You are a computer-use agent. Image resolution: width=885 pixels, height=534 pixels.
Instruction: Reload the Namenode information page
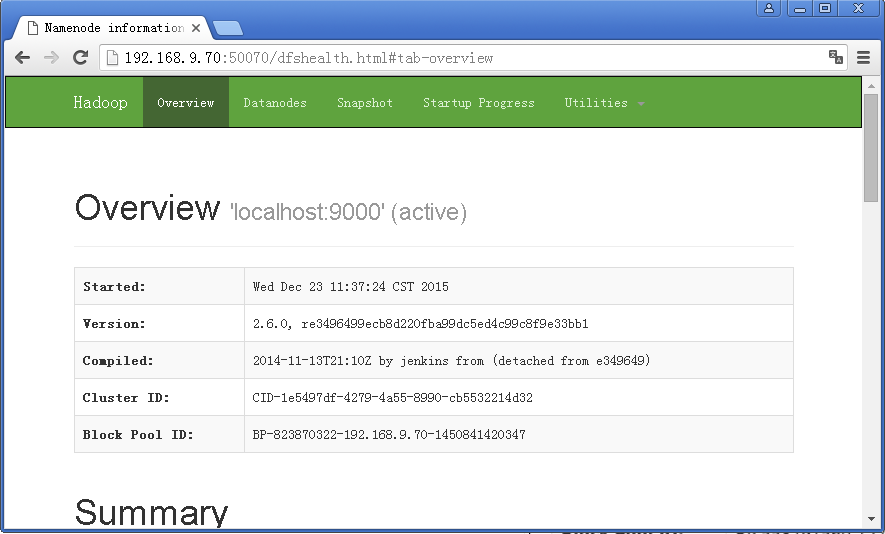tap(81, 57)
